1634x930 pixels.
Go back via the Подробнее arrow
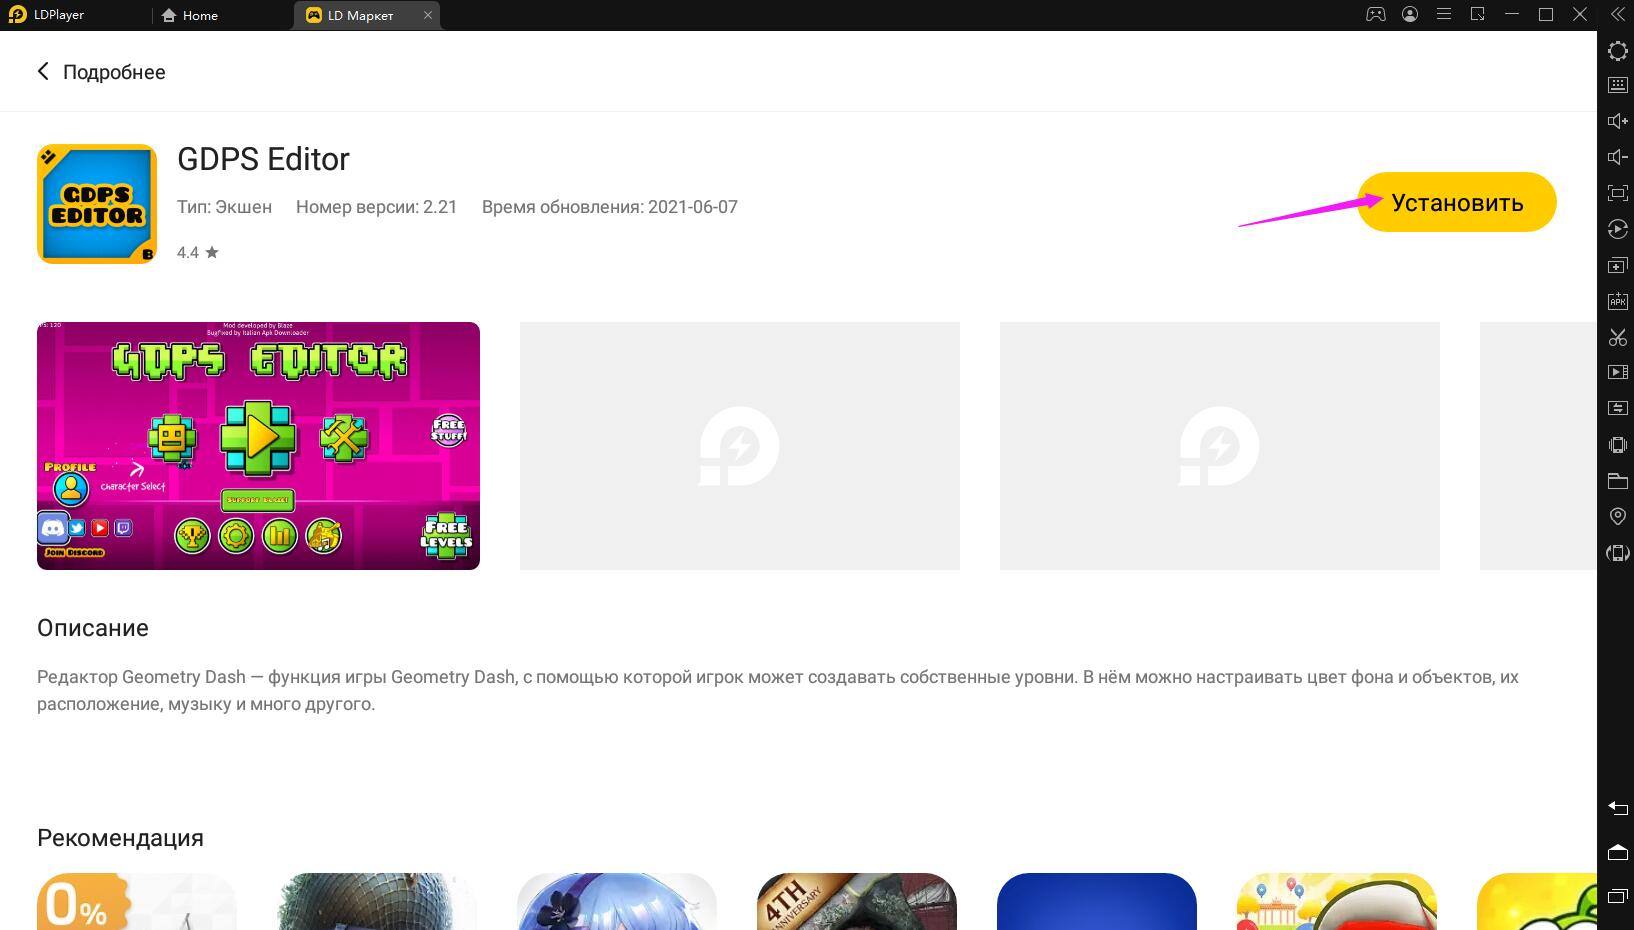[42, 71]
